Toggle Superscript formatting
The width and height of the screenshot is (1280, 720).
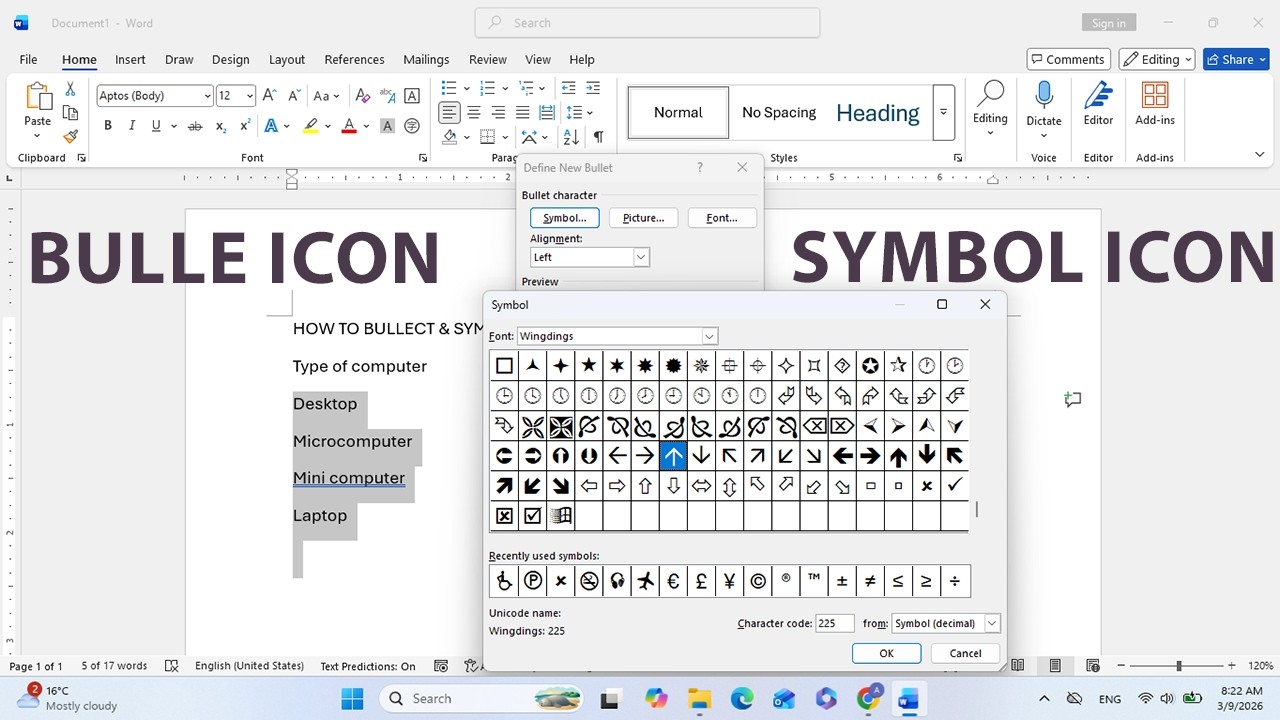click(x=245, y=126)
